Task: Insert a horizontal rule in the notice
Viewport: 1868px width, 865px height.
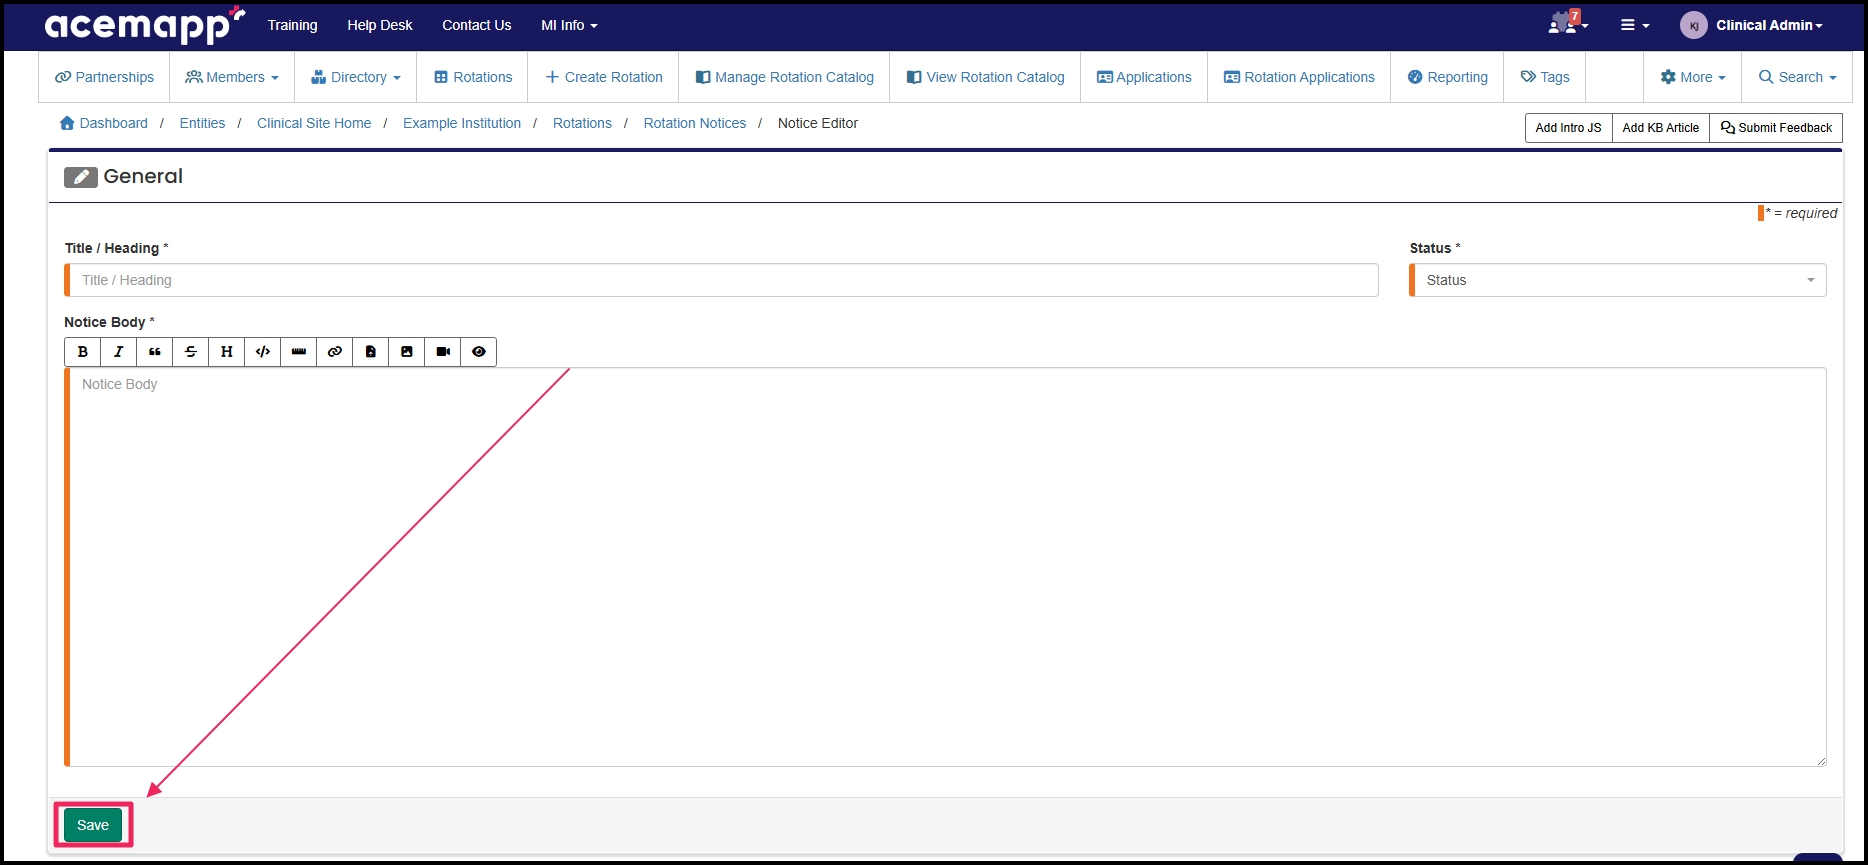Action: 299,352
